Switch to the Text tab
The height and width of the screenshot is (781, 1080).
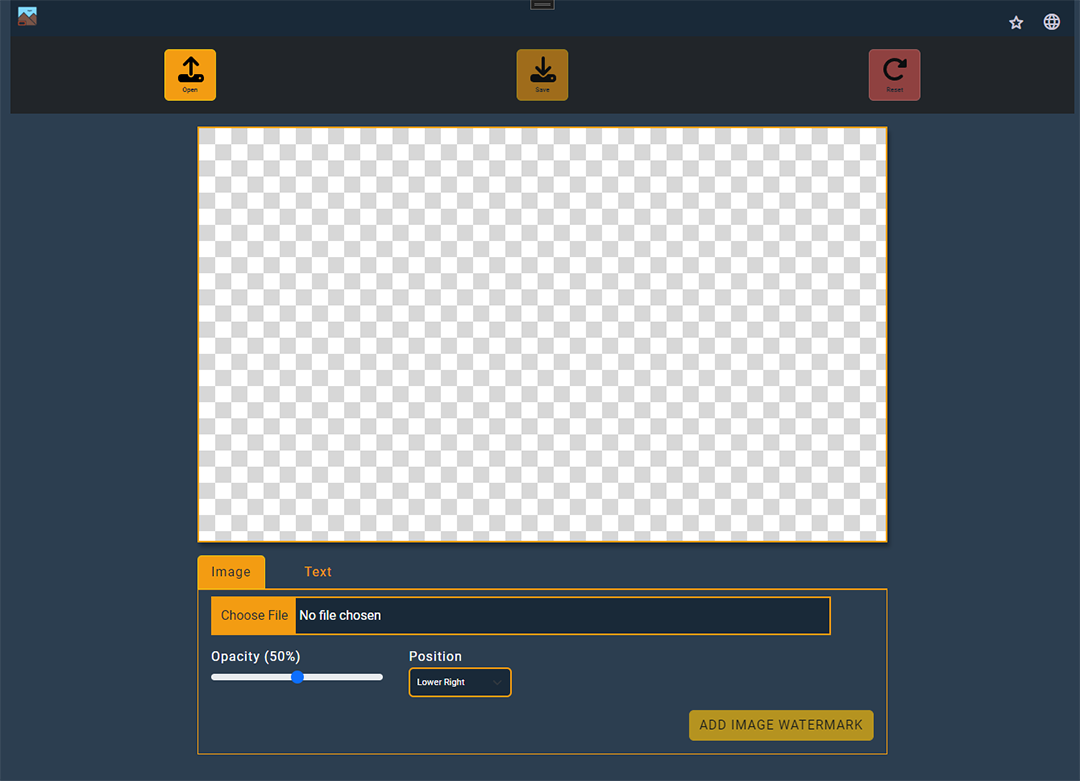[318, 572]
